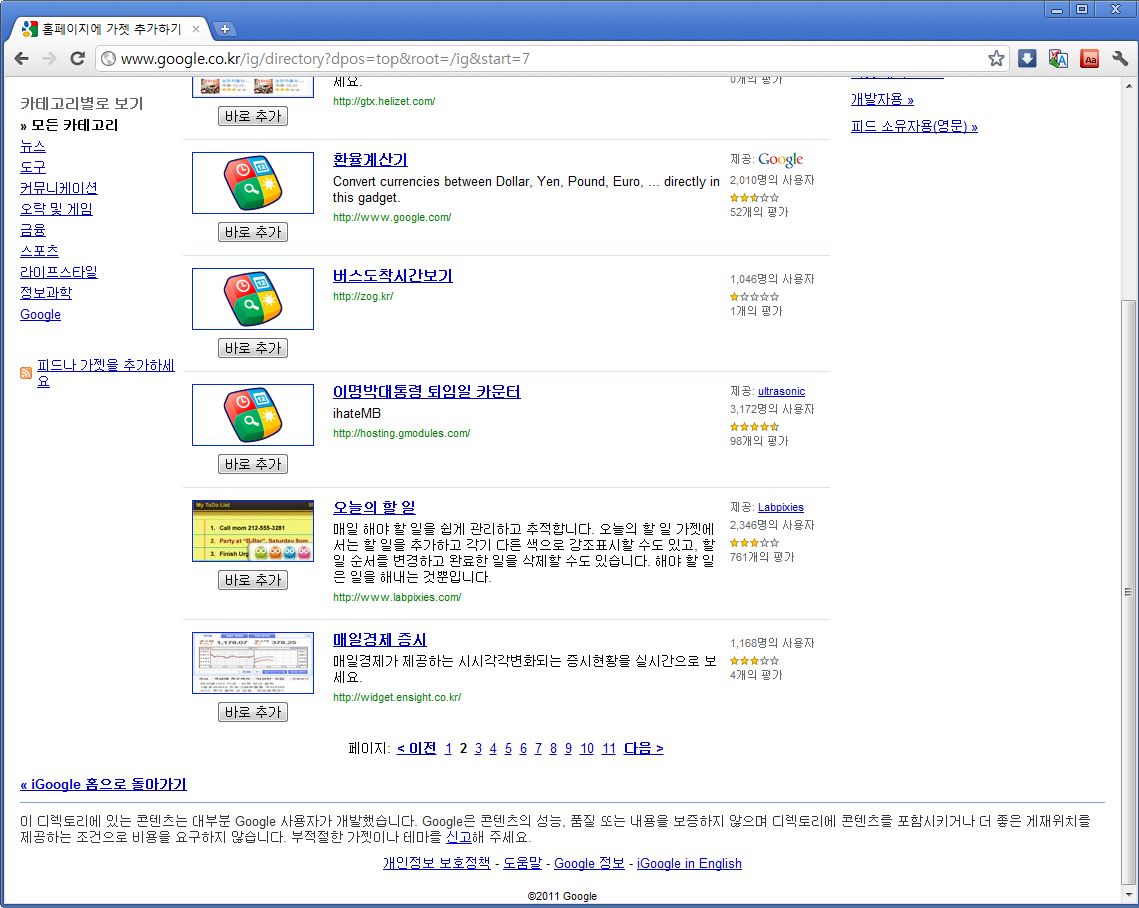1139x908 pixels.
Task: Click 바로 추가 under the gtx.helizet.com gadget
Action: coord(253,116)
